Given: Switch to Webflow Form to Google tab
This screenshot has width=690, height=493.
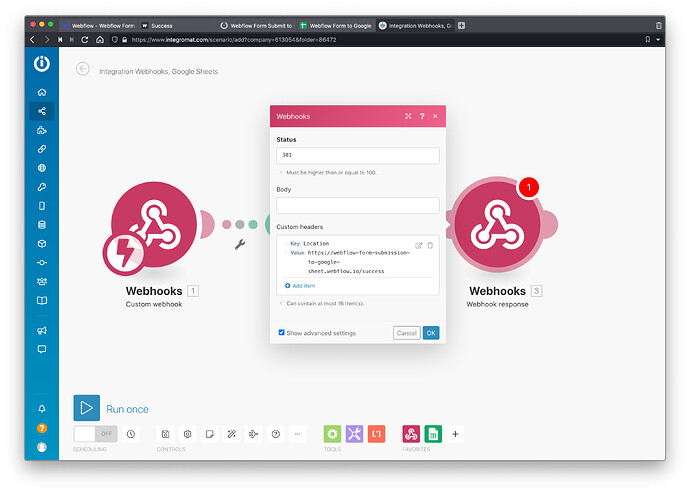Looking at the screenshot, I should coord(336,26).
